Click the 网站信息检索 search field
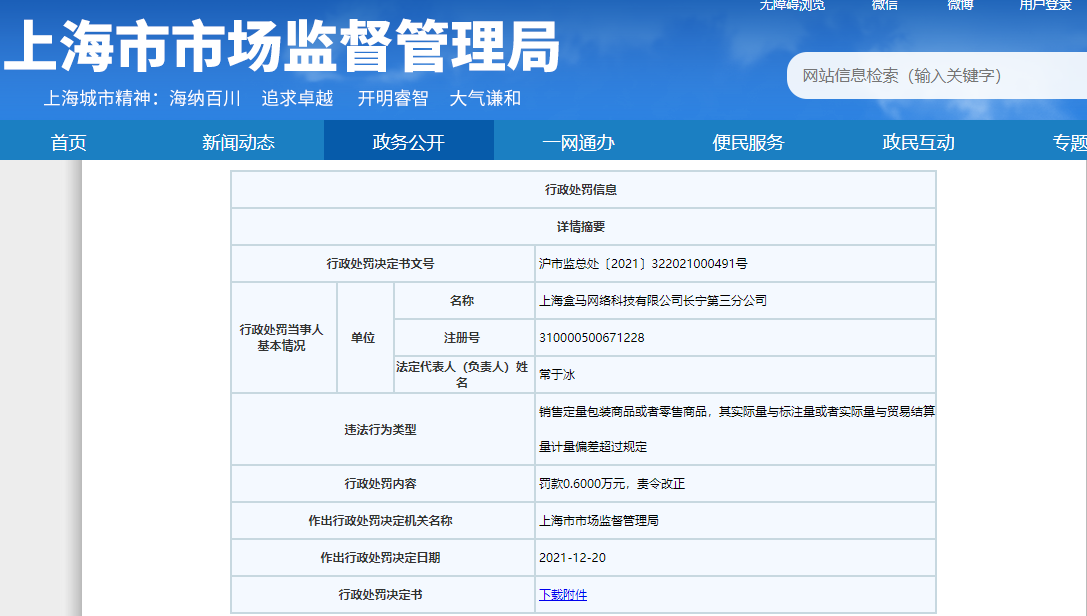 (x=937, y=76)
